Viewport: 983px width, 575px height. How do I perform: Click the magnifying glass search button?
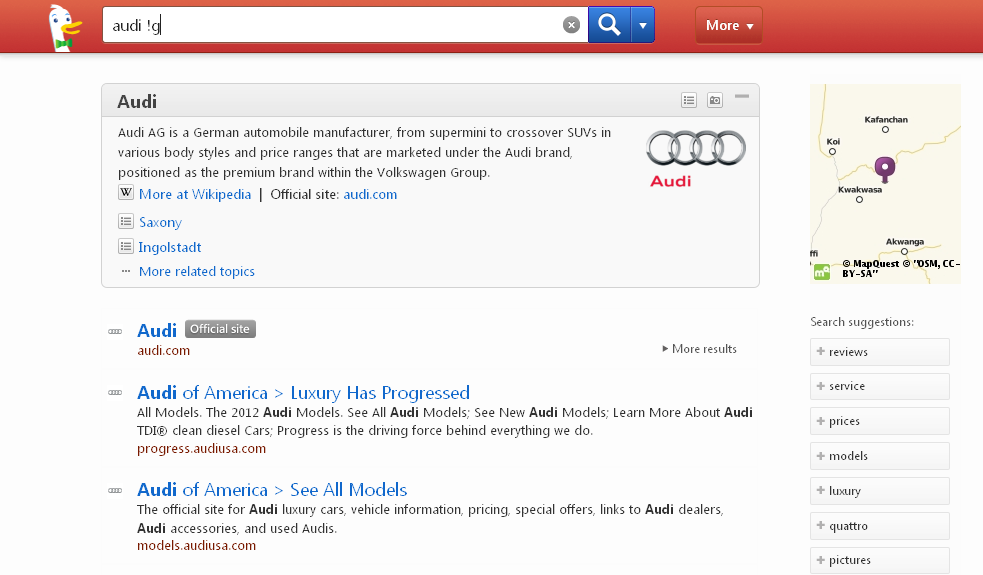(x=609, y=25)
